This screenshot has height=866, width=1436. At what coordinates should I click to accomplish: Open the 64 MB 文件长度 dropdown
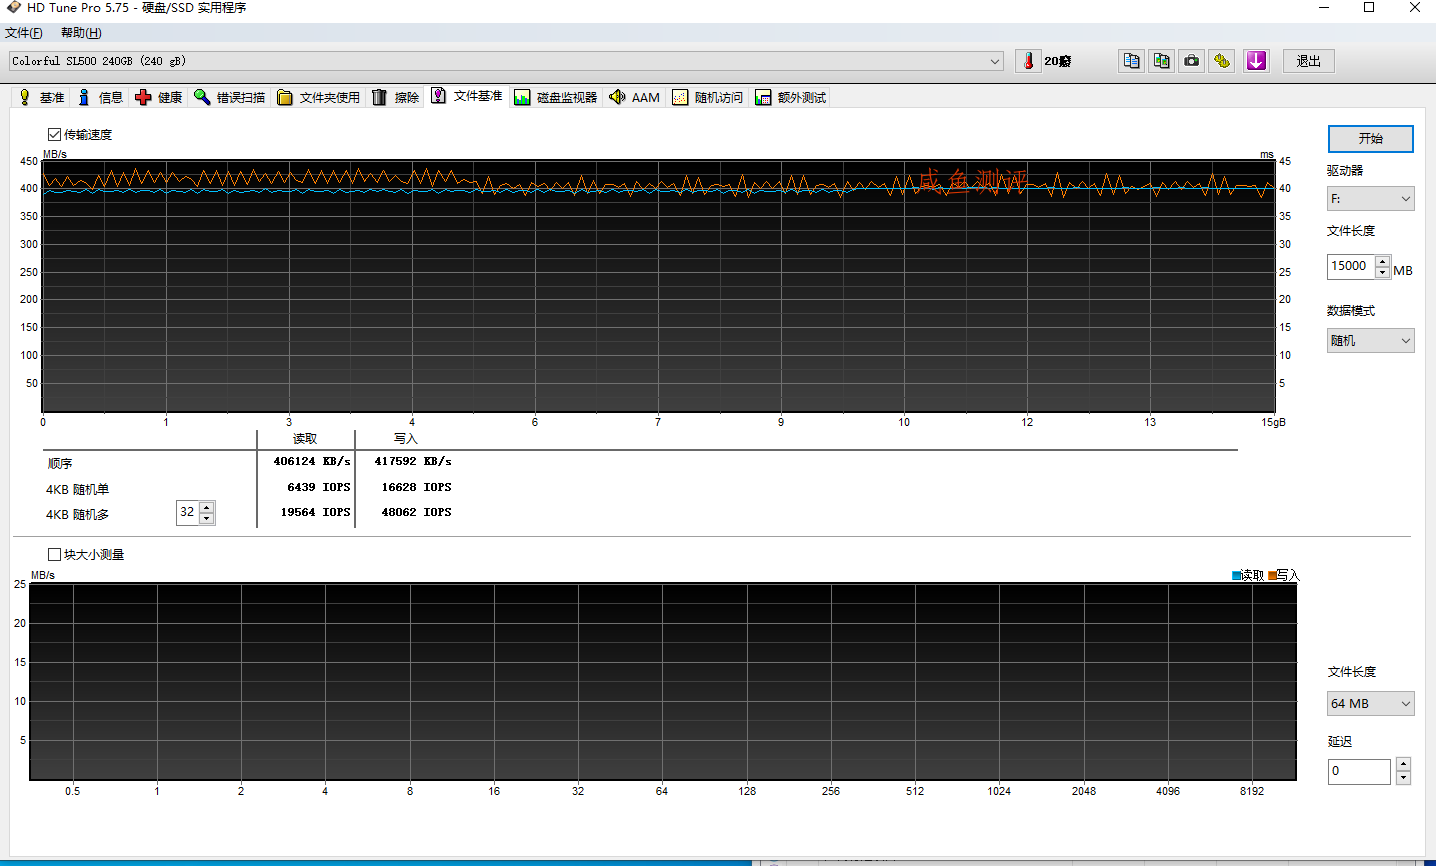[1370, 704]
